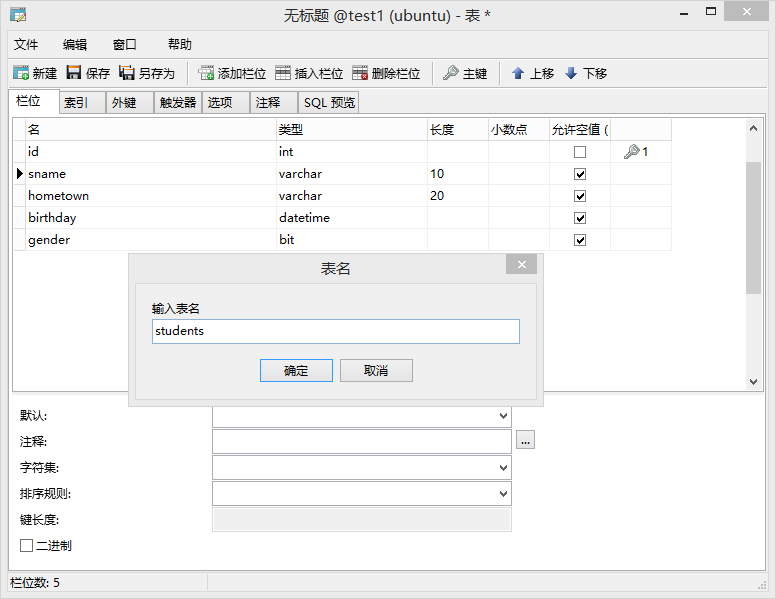The height and width of the screenshot is (599, 776).
Task: Click the 下移 (Move Down) arrow icon
Action: click(x=571, y=73)
